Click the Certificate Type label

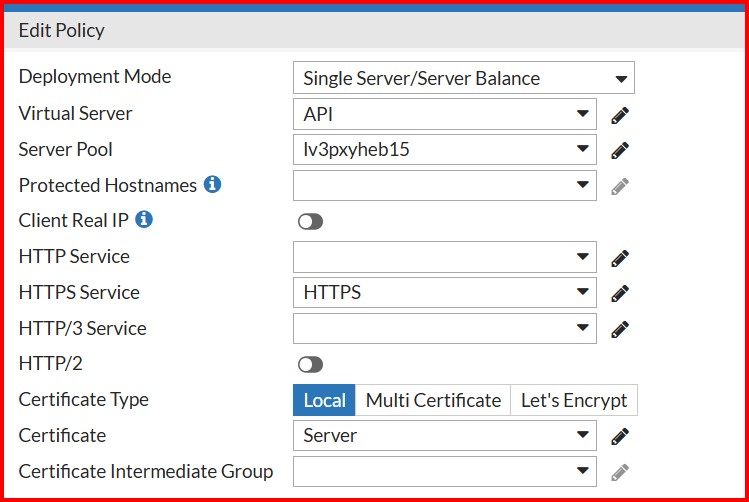(84, 399)
